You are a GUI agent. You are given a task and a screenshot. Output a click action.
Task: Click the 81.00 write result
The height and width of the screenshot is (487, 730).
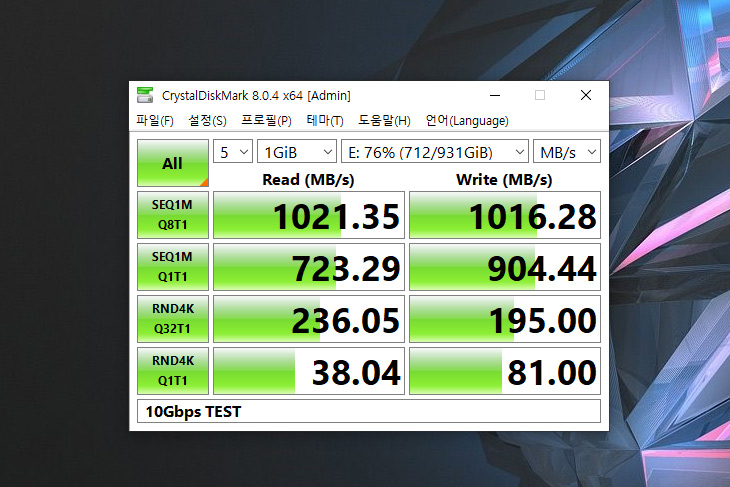pyautogui.click(x=505, y=371)
